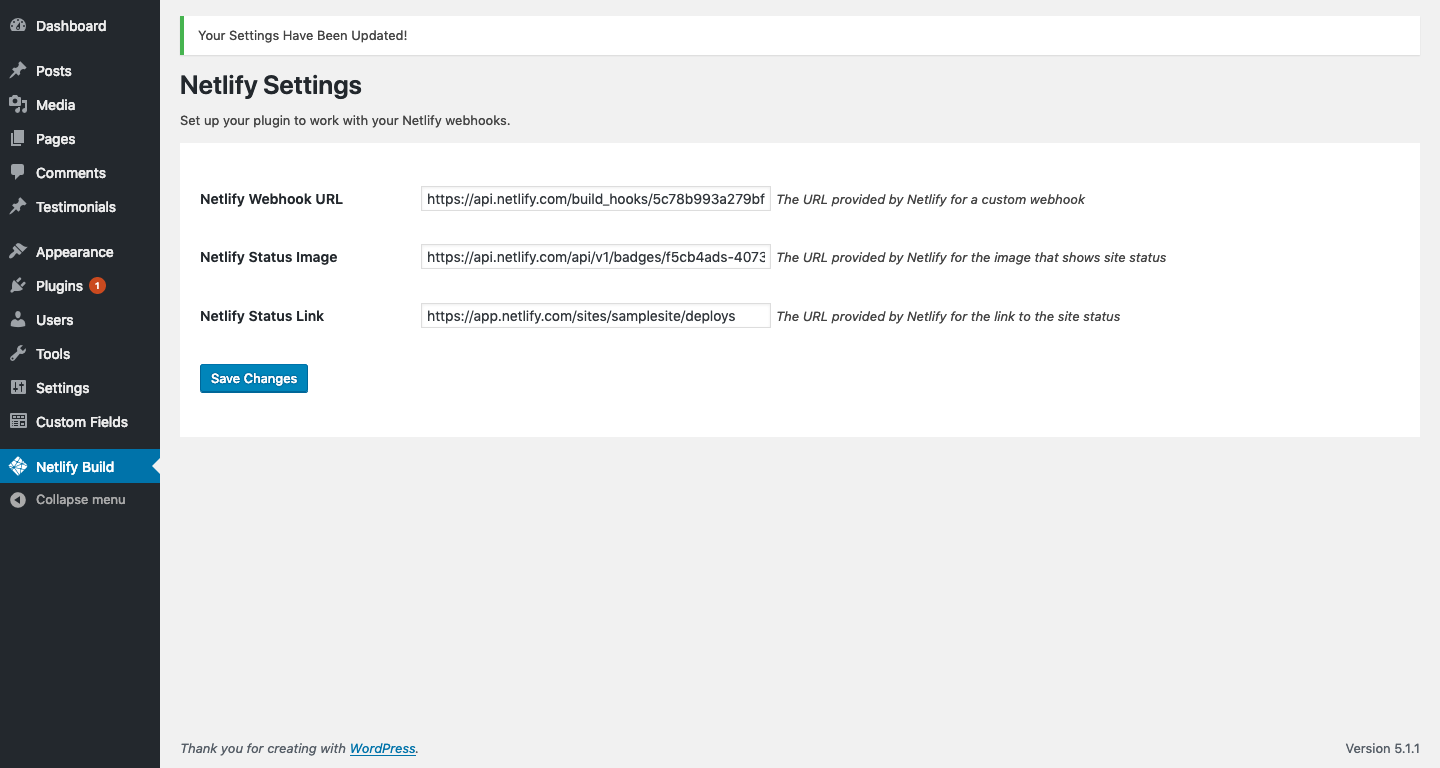The width and height of the screenshot is (1440, 768).
Task: Click the Netlify Build diamond icon
Action: [x=18, y=467]
